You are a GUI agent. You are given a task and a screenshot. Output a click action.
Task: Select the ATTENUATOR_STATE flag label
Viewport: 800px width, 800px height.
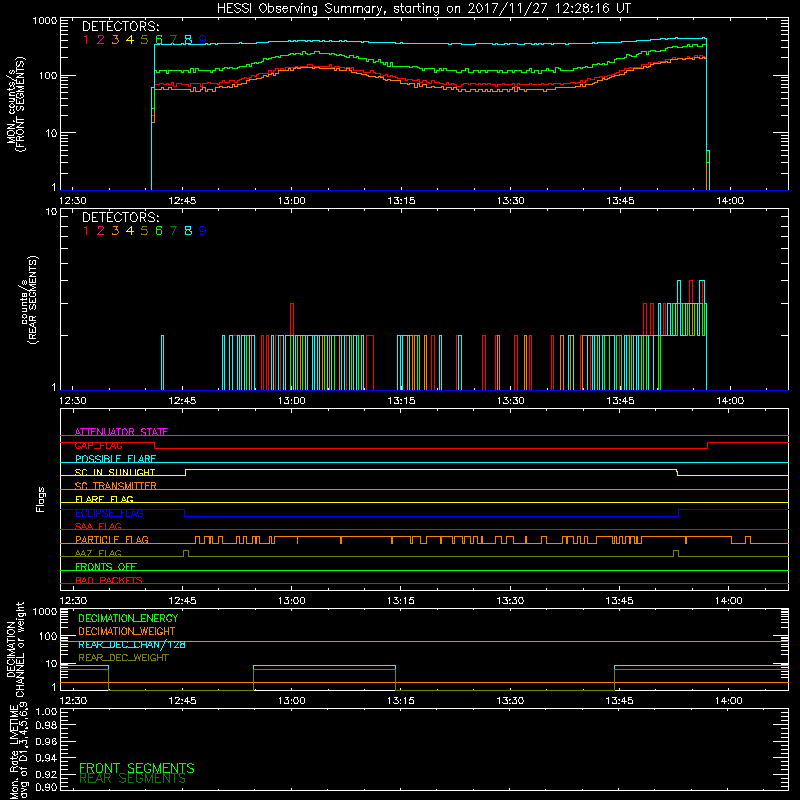(121, 432)
